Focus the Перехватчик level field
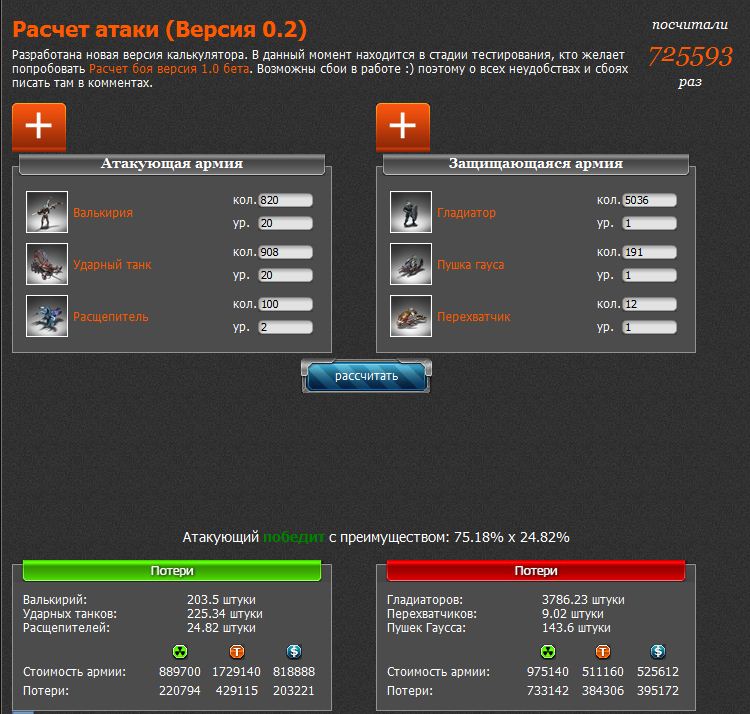The image size is (750, 714). [x=650, y=327]
